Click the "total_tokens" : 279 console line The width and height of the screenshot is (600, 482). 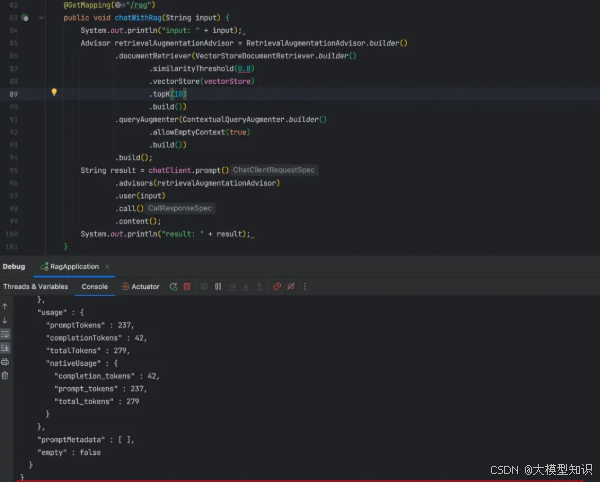(97, 401)
